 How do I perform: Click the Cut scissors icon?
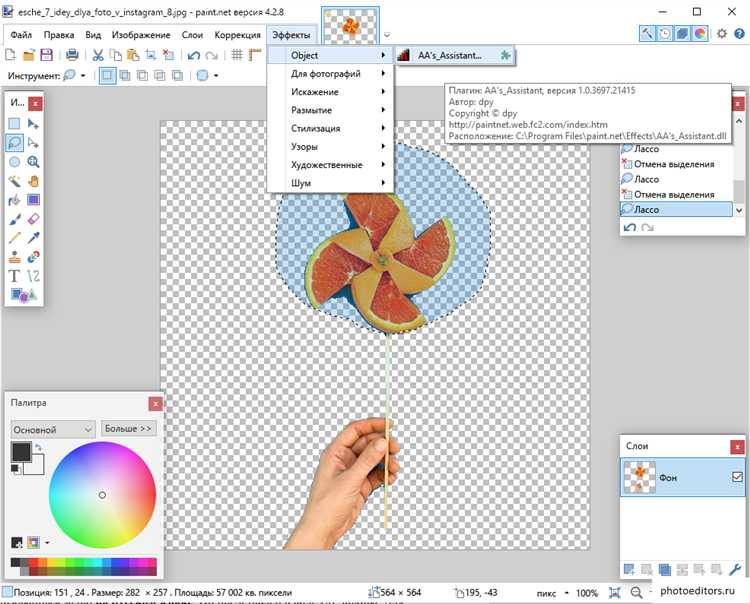pyautogui.click(x=98, y=54)
